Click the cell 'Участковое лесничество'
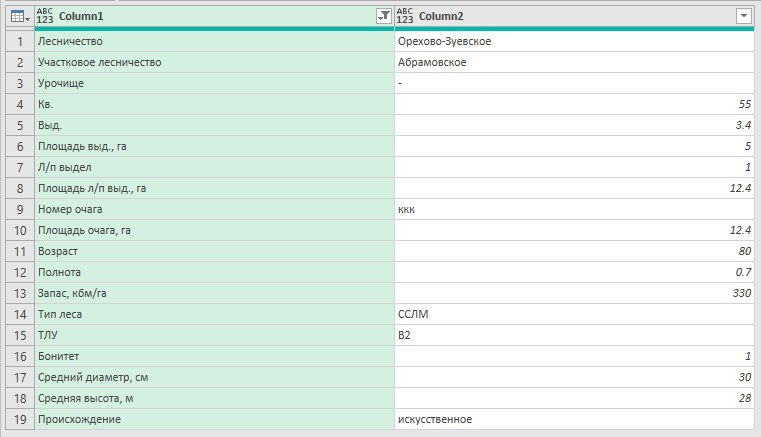The height and width of the screenshot is (437, 761). pos(215,62)
